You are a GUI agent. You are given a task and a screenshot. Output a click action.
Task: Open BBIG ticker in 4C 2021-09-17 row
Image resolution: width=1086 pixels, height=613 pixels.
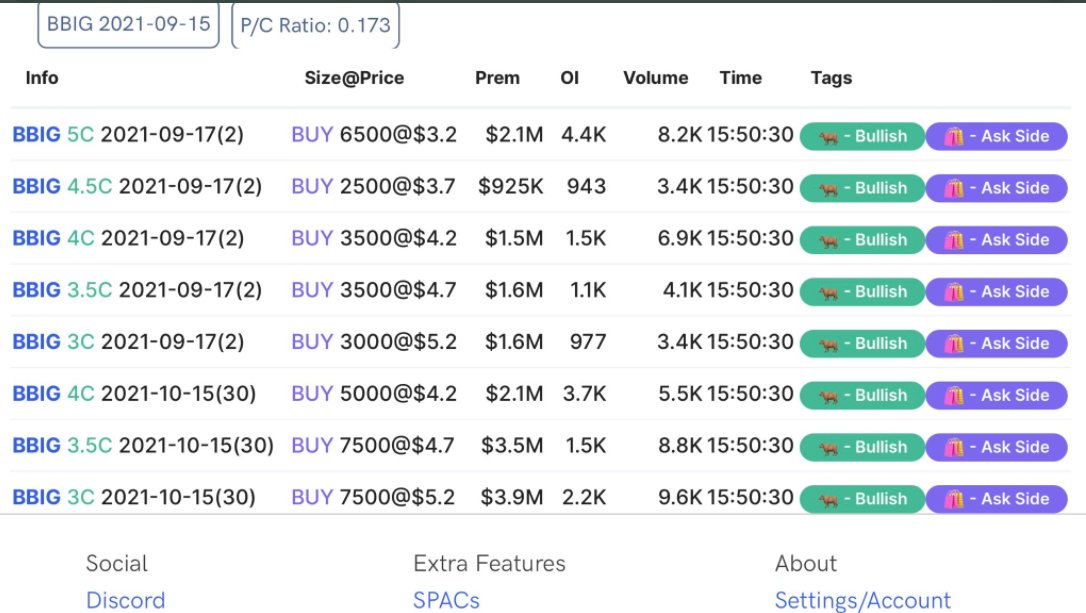[x=37, y=238]
